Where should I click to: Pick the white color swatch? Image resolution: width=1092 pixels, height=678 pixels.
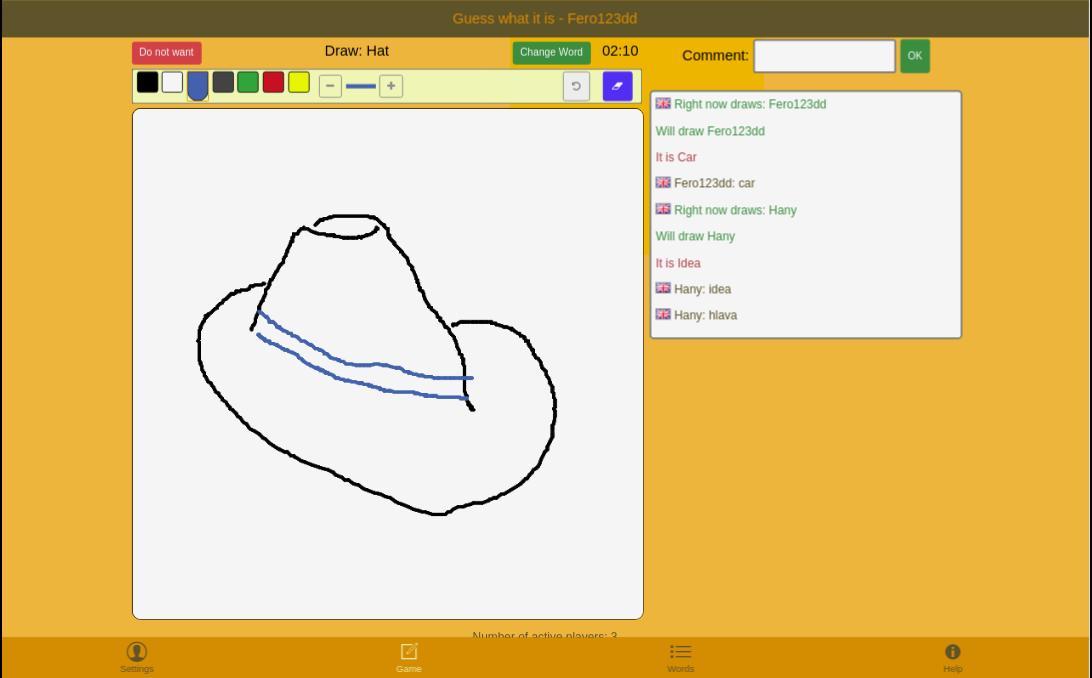tap(172, 82)
